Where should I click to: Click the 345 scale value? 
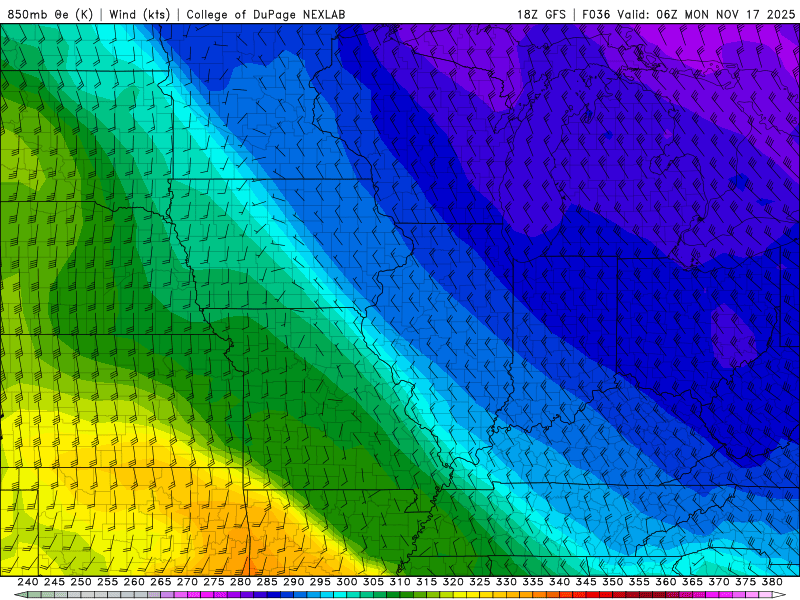click(x=586, y=582)
